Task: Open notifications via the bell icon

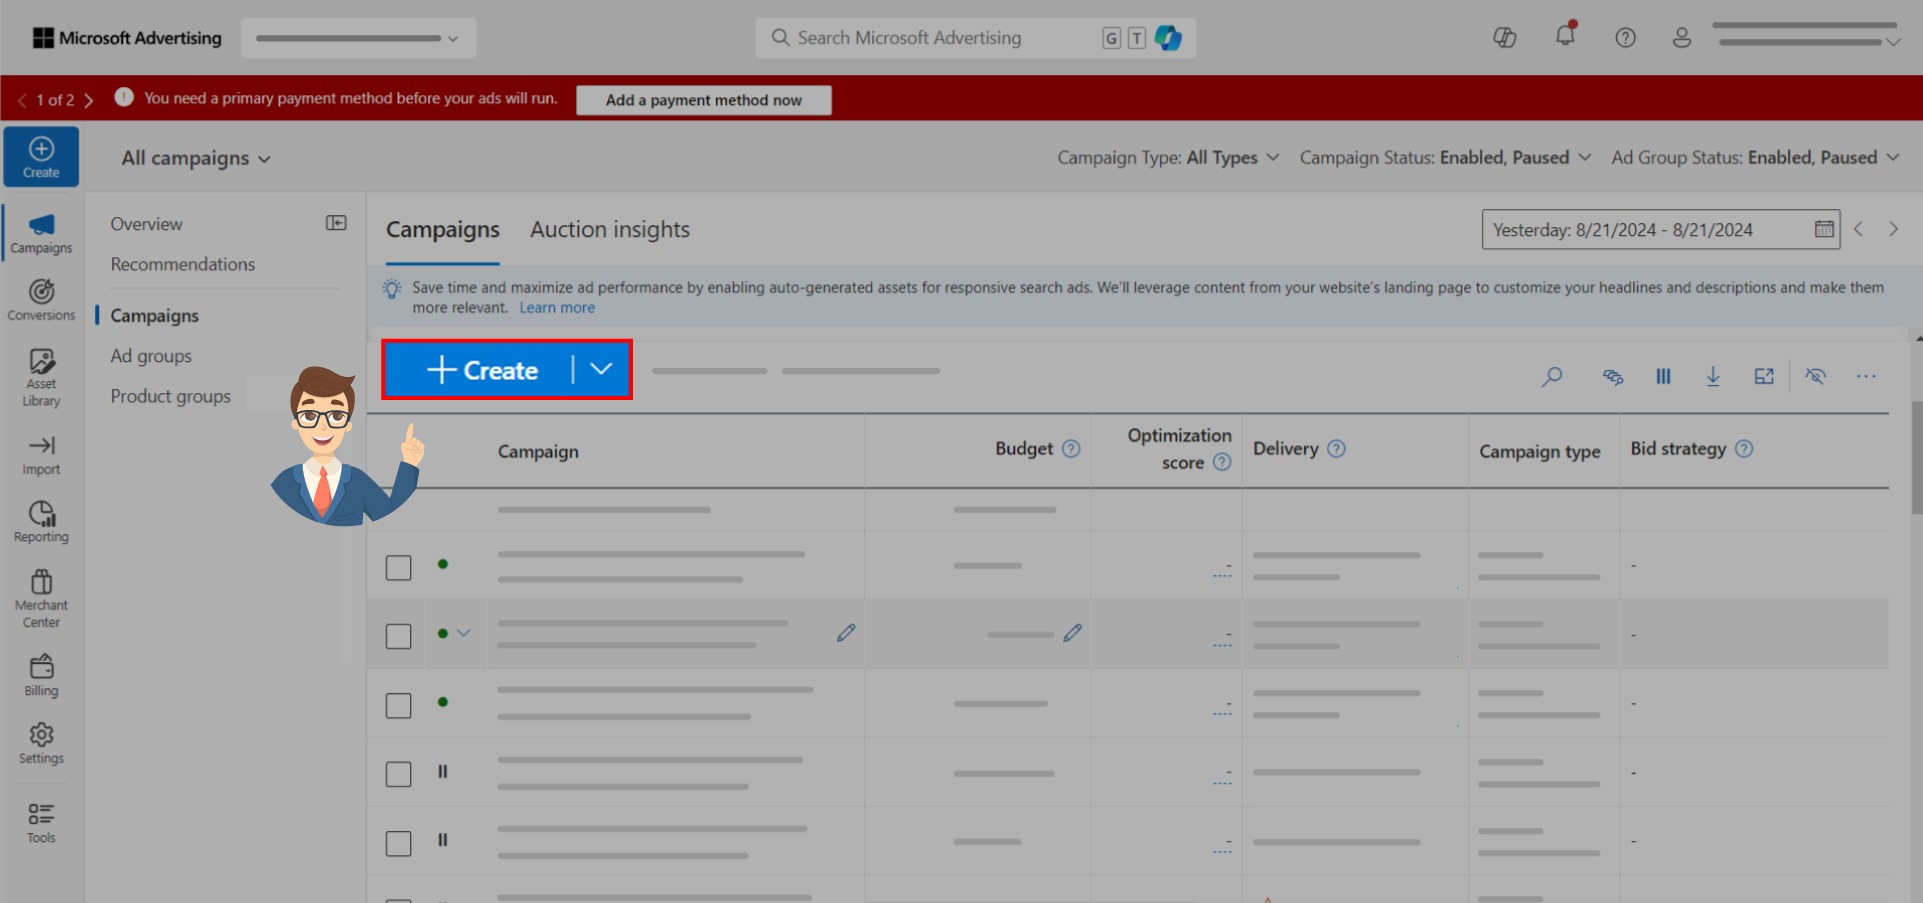Action: pyautogui.click(x=1565, y=37)
